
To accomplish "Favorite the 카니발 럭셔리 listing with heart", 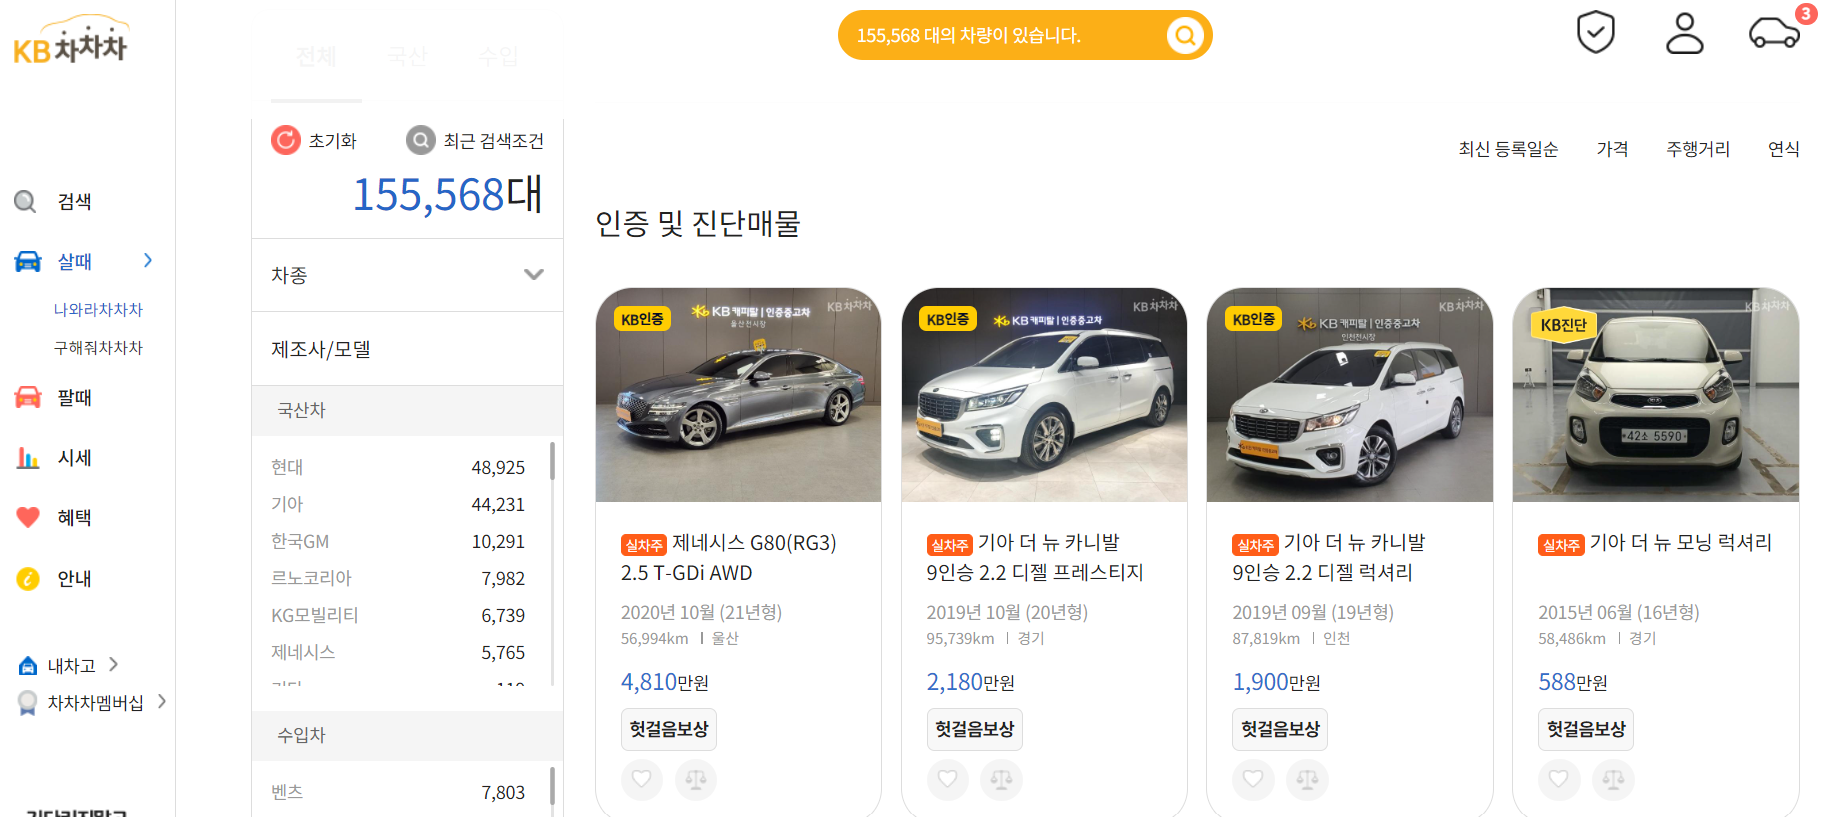I will [1253, 779].
